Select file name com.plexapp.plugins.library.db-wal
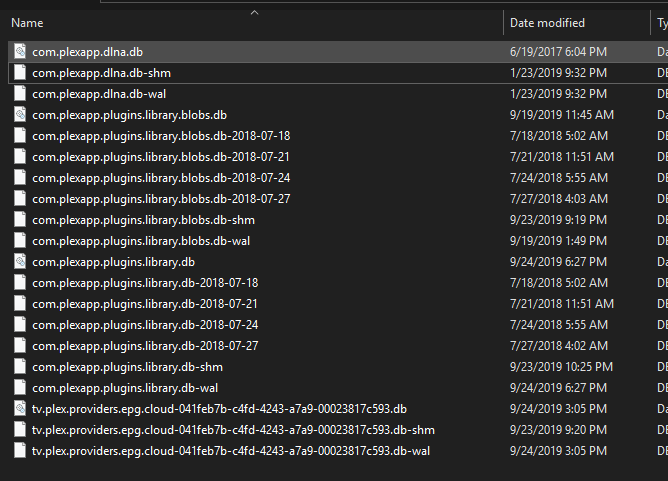668x481 pixels. [125, 388]
